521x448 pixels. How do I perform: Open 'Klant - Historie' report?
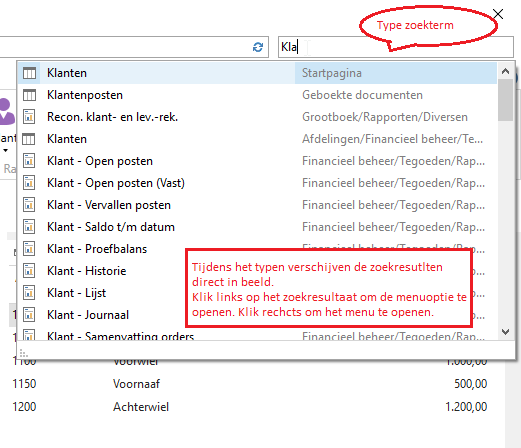87,271
